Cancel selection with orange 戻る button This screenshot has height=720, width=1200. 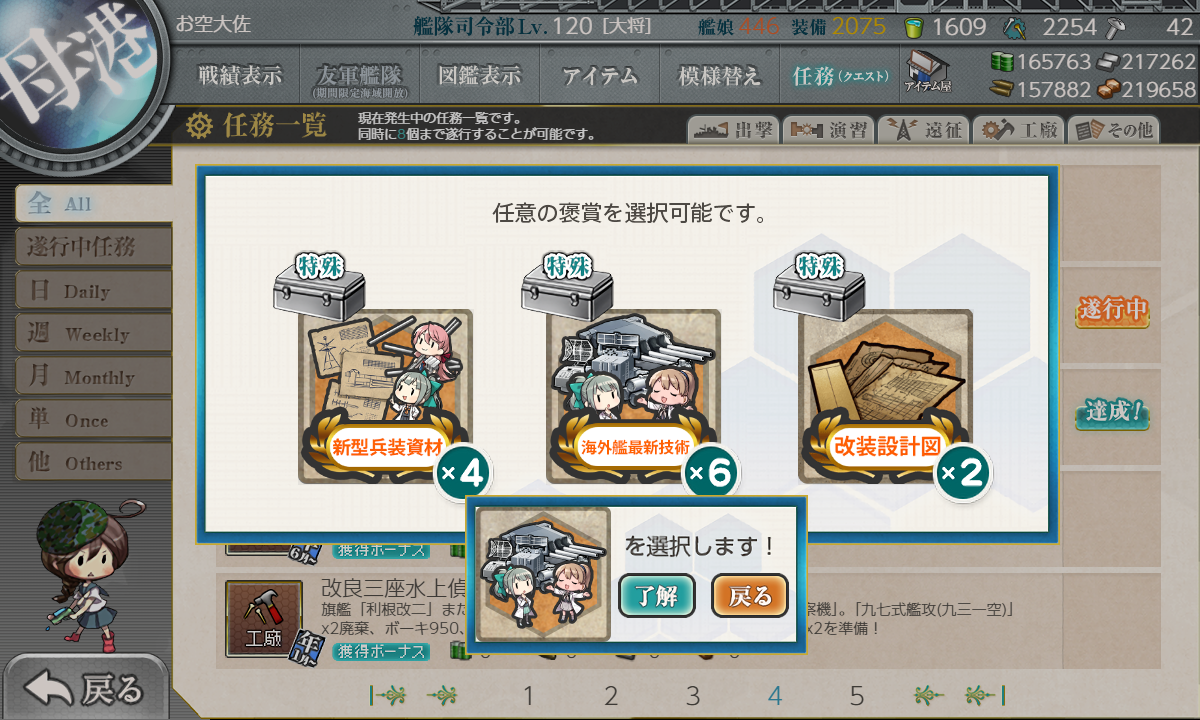(x=750, y=597)
